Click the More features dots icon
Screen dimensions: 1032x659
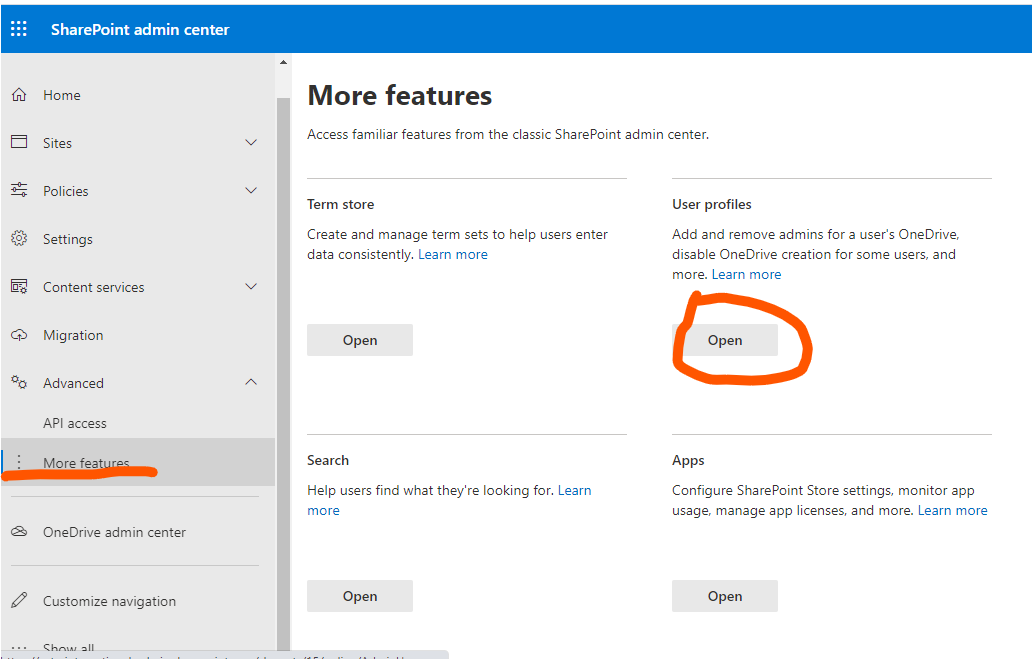click(19, 462)
